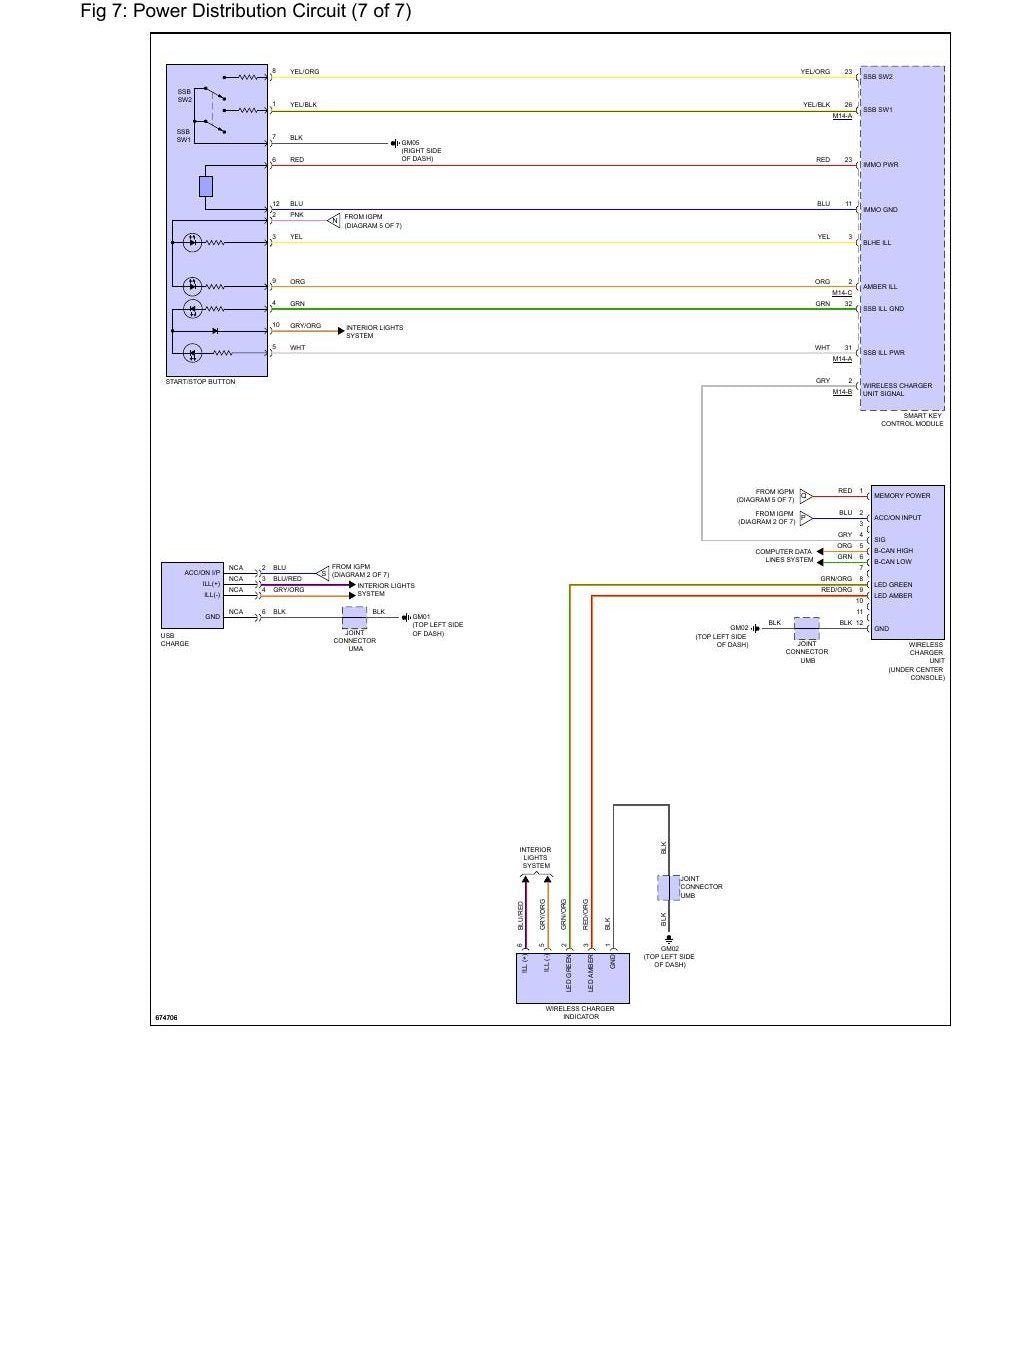Click the M14-B connector label
This screenshot has height=1368, width=1010.
pyautogui.click(x=842, y=392)
